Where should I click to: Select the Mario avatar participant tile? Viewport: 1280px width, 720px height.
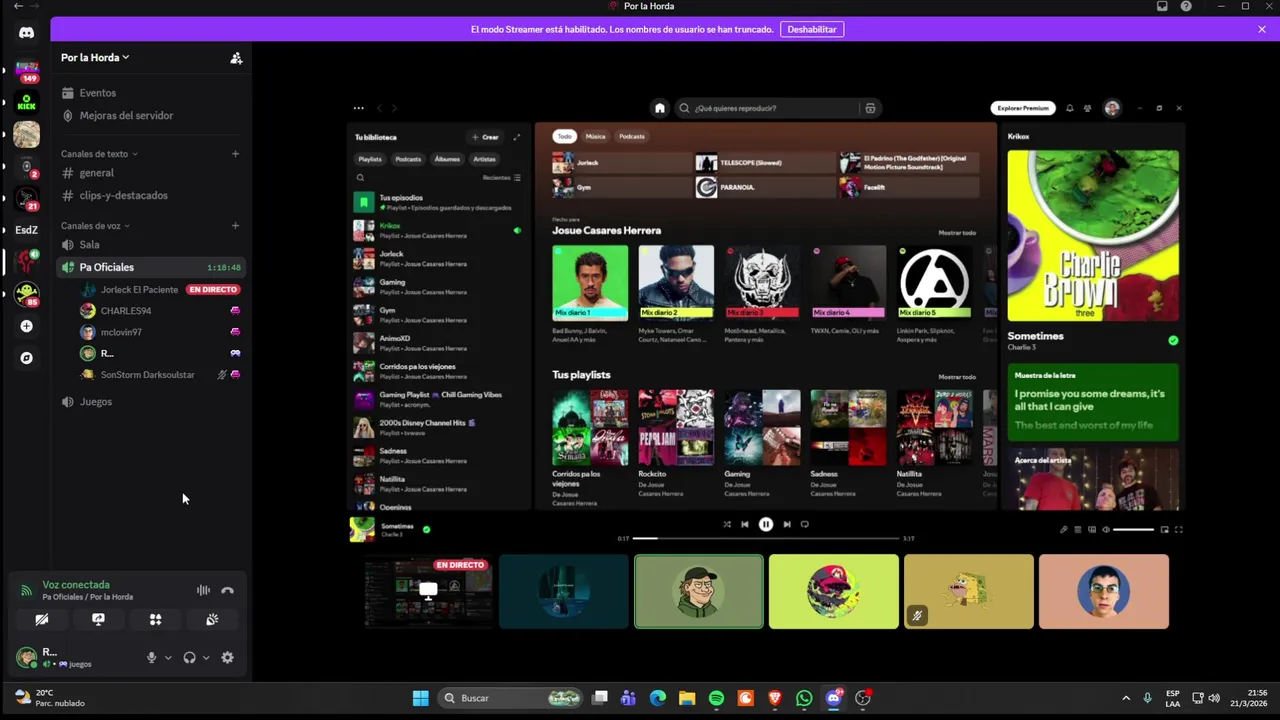[x=833, y=592]
